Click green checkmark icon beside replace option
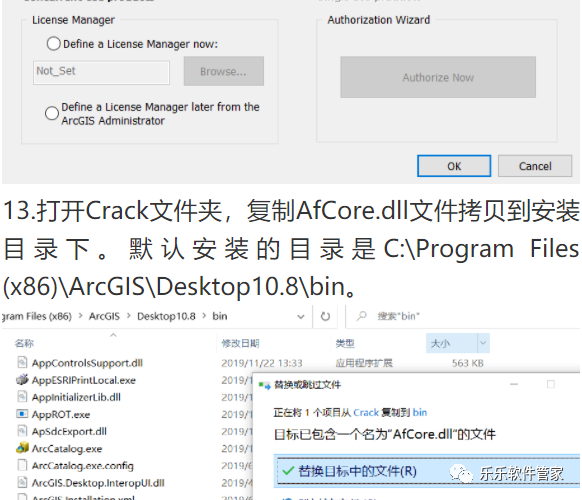Screen dimensions: 582x500 tap(288, 471)
